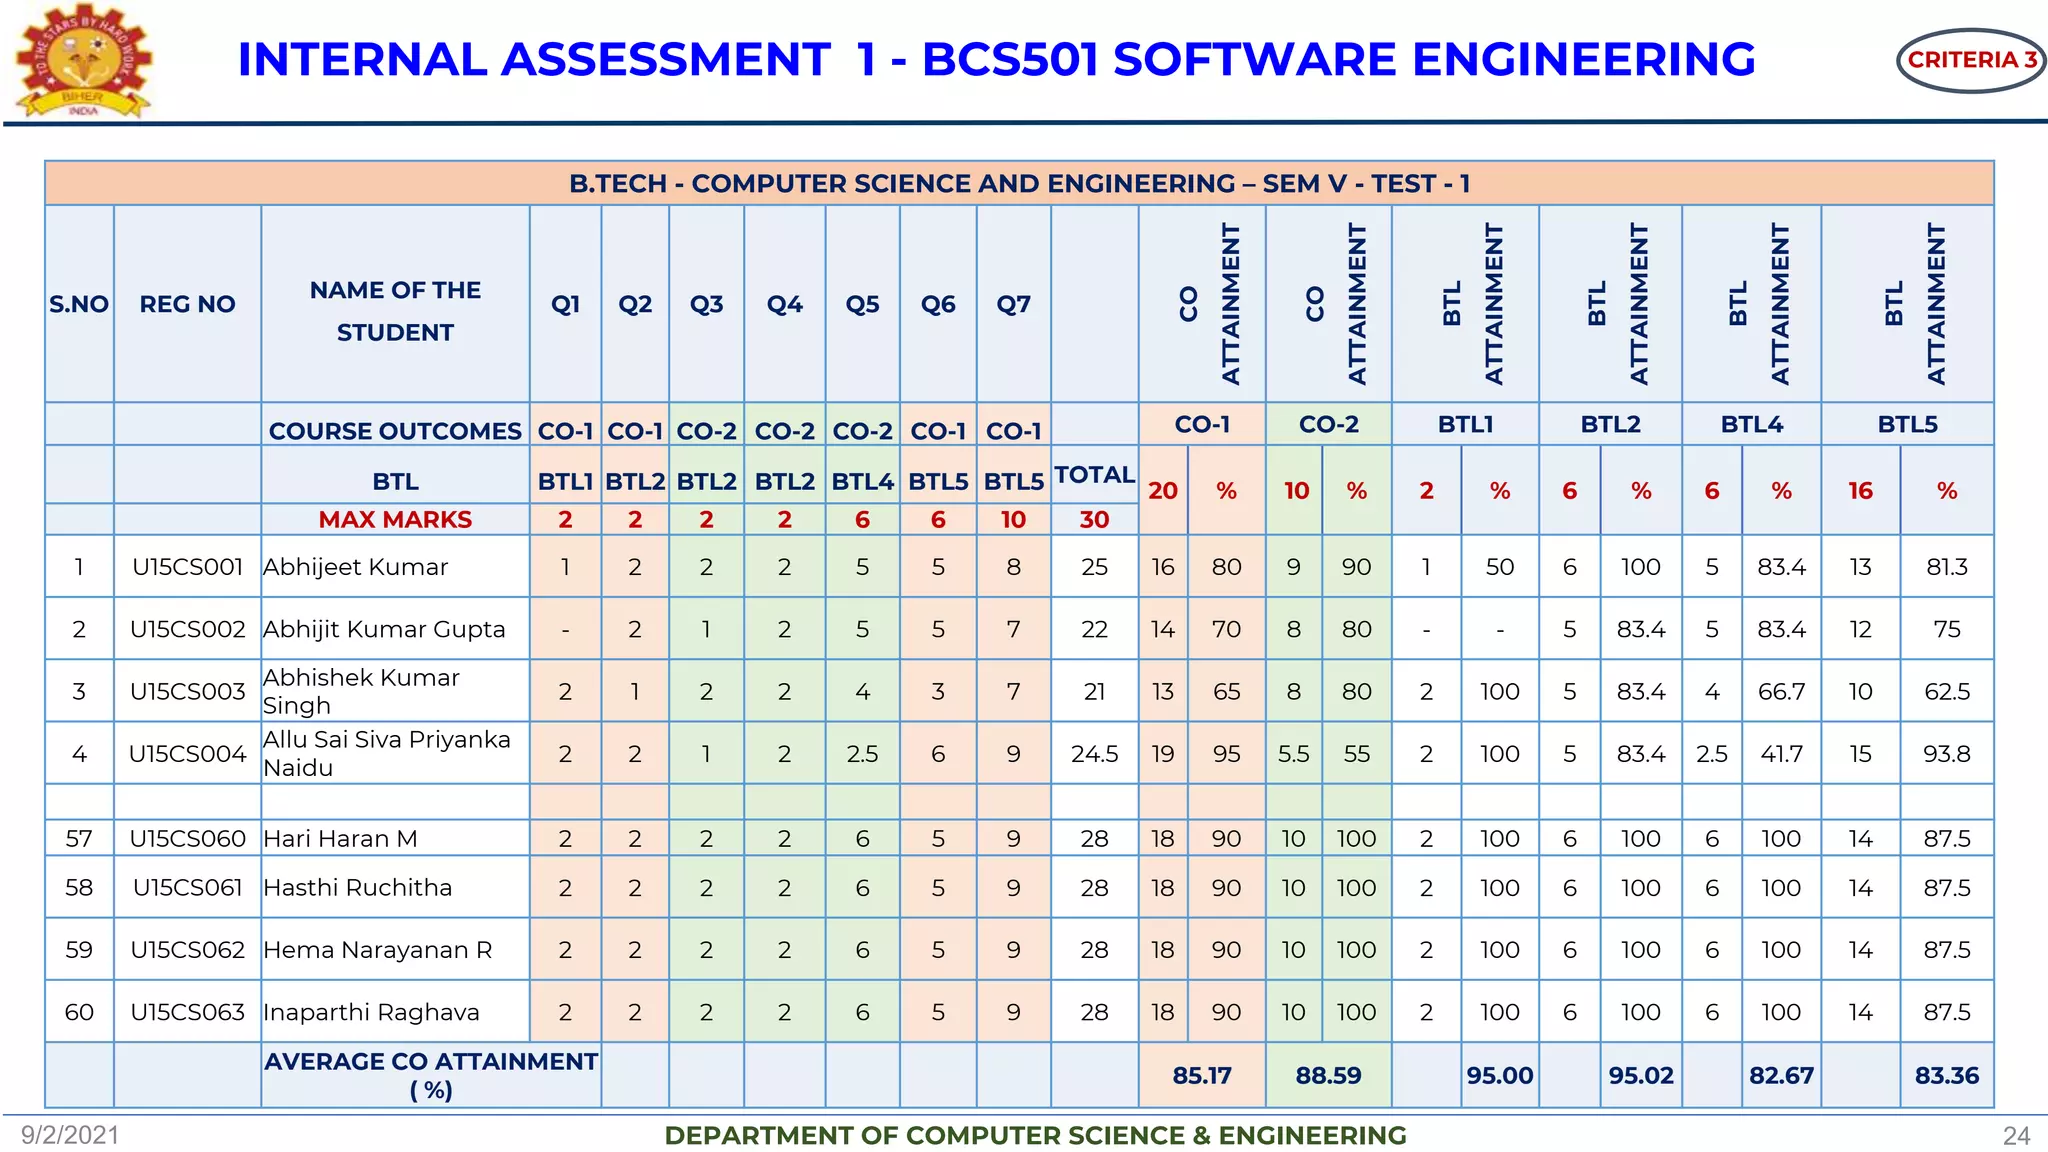Select the Q6 column header
Screen dimensions: 2048x1152
tap(938, 304)
